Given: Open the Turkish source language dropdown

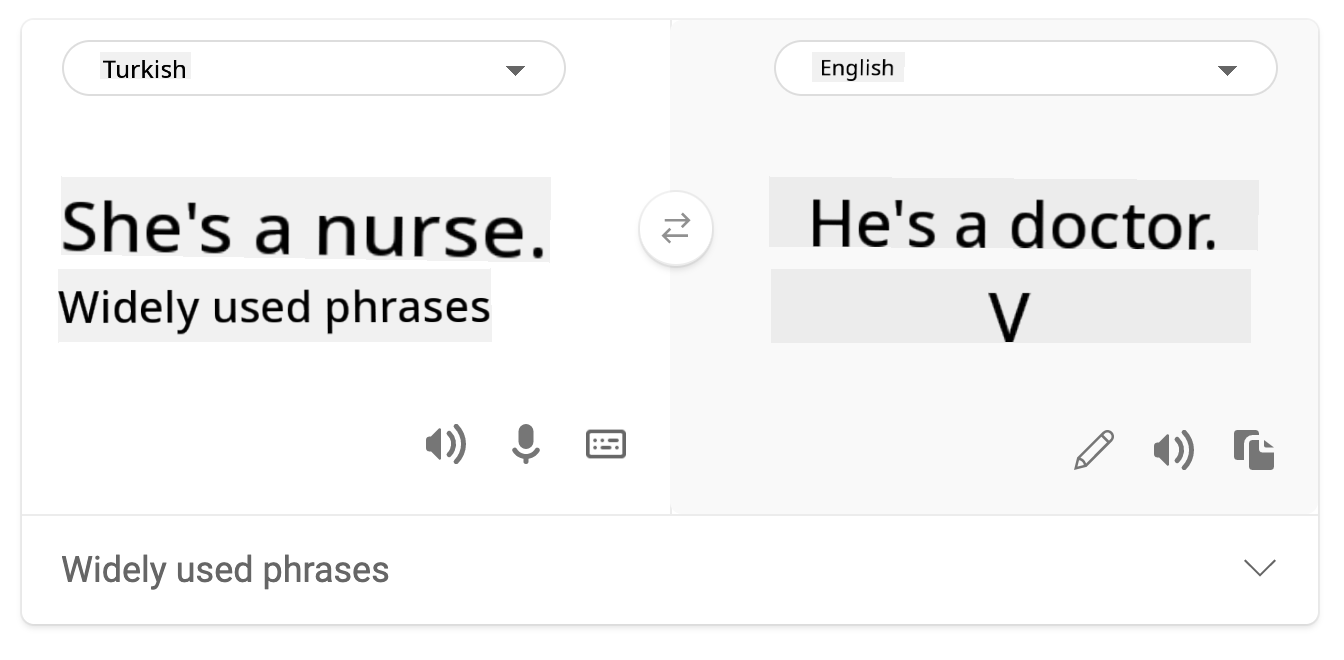Looking at the screenshot, I should [x=313, y=69].
